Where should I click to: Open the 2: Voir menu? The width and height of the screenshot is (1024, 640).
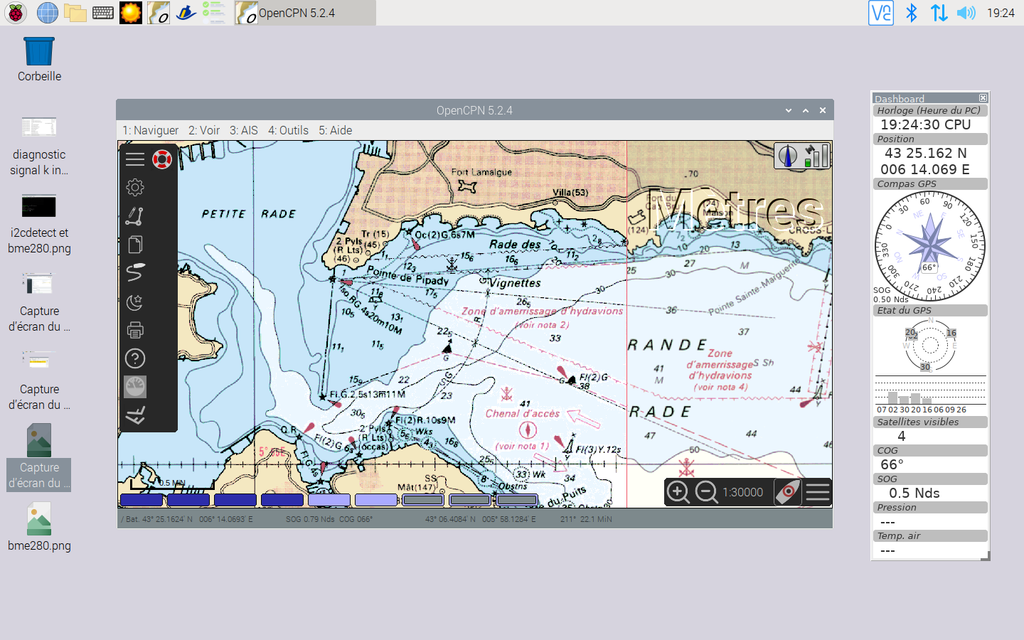click(x=204, y=130)
